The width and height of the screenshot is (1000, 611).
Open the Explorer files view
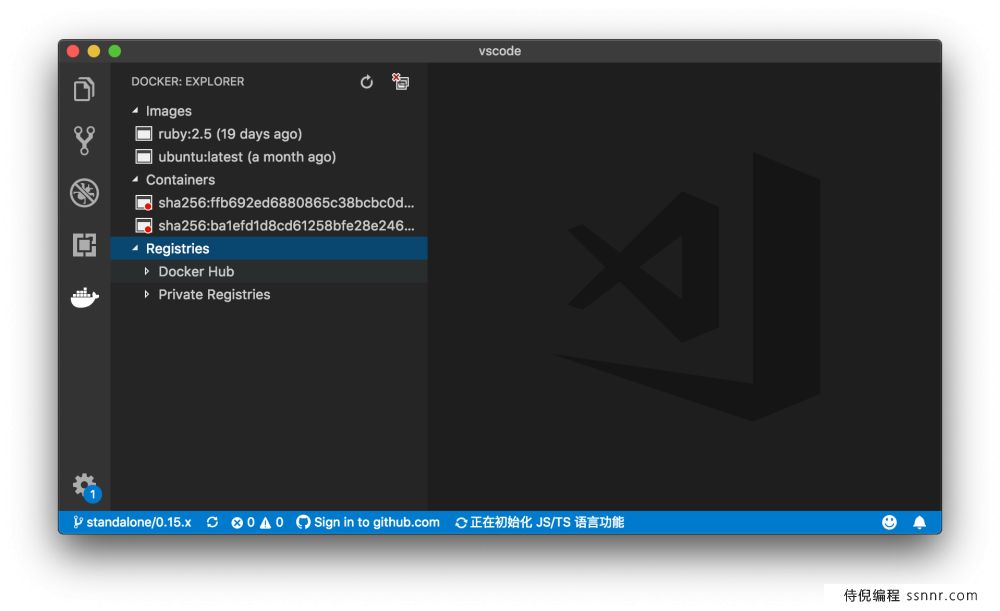point(84,89)
